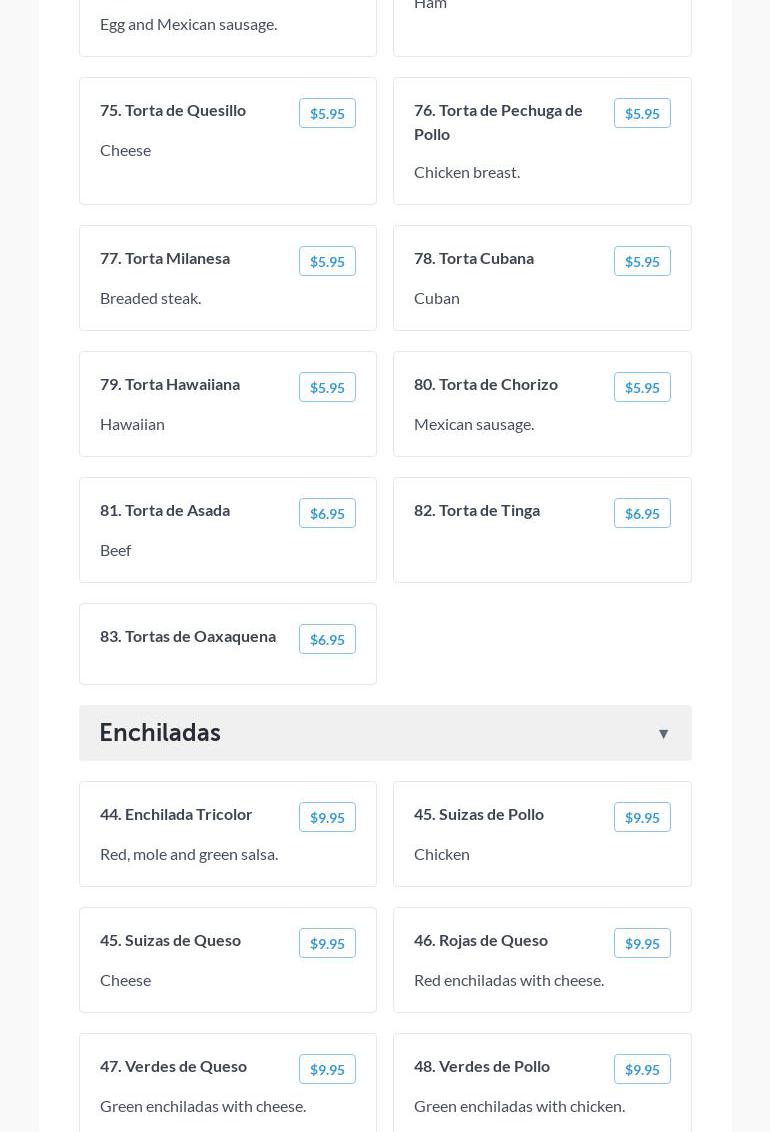This screenshot has width=770, height=1132.
Task: Click the Enchilada Tricolor $9.95 price
Action: pyautogui.click(x=327, y=818)
